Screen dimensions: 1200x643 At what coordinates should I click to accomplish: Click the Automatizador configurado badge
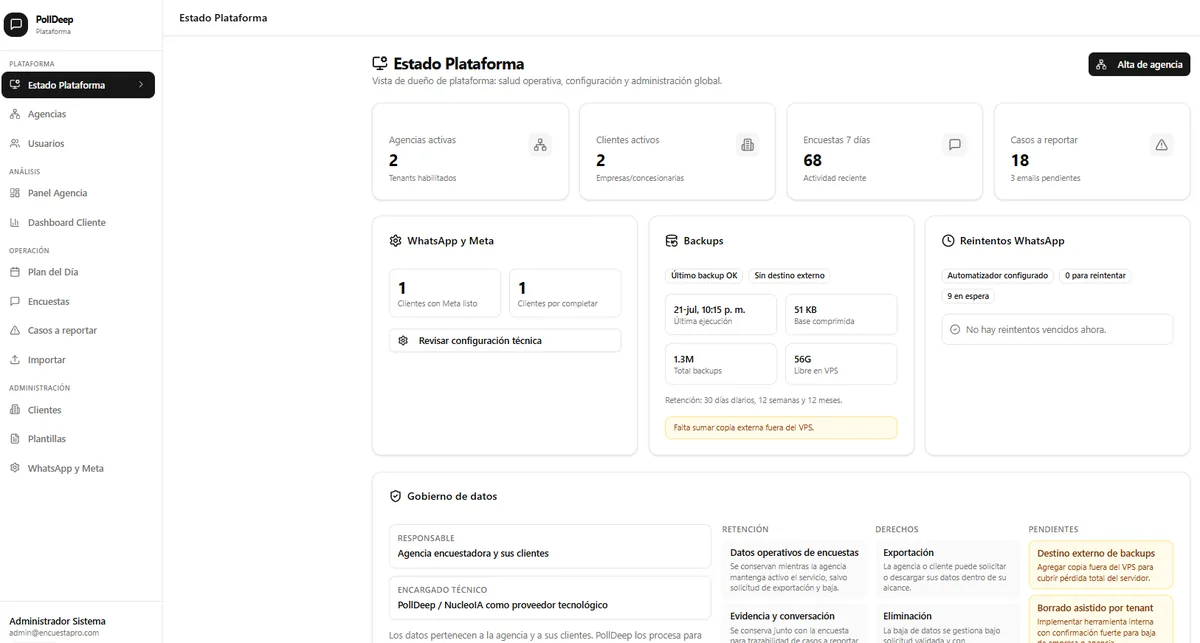point(998,276)
